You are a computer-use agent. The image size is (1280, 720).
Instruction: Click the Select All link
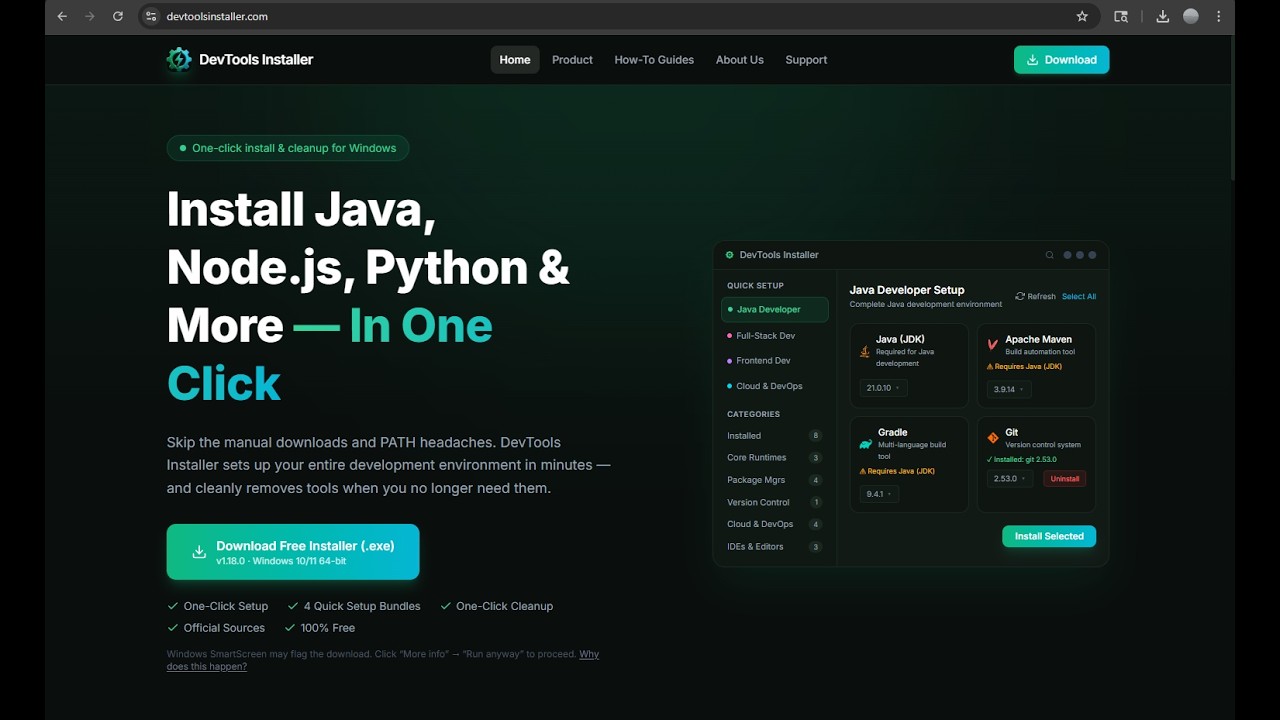tap(1079, 296)
